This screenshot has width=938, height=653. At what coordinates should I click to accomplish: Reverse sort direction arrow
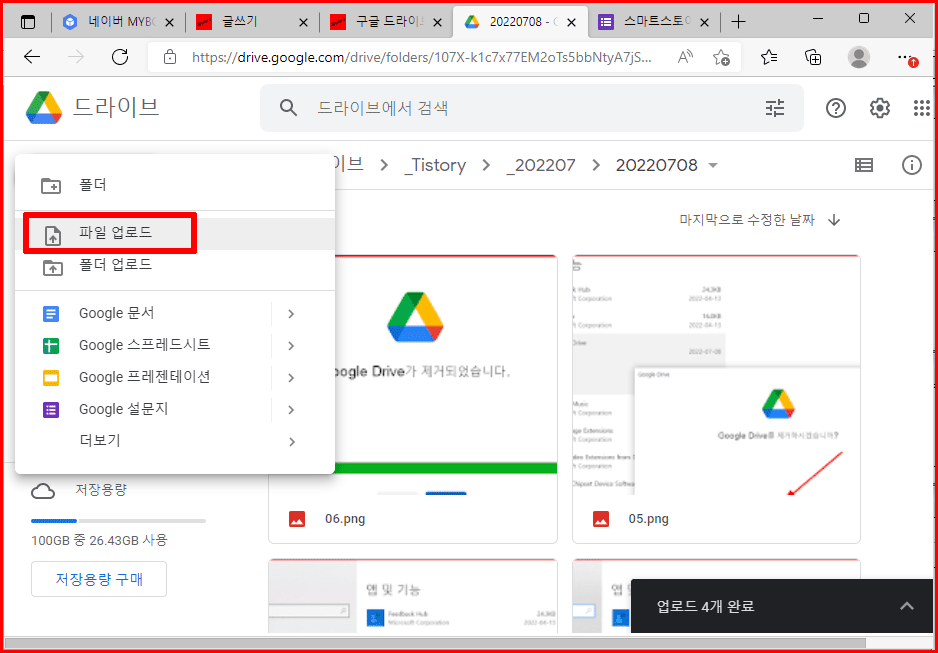834,221
